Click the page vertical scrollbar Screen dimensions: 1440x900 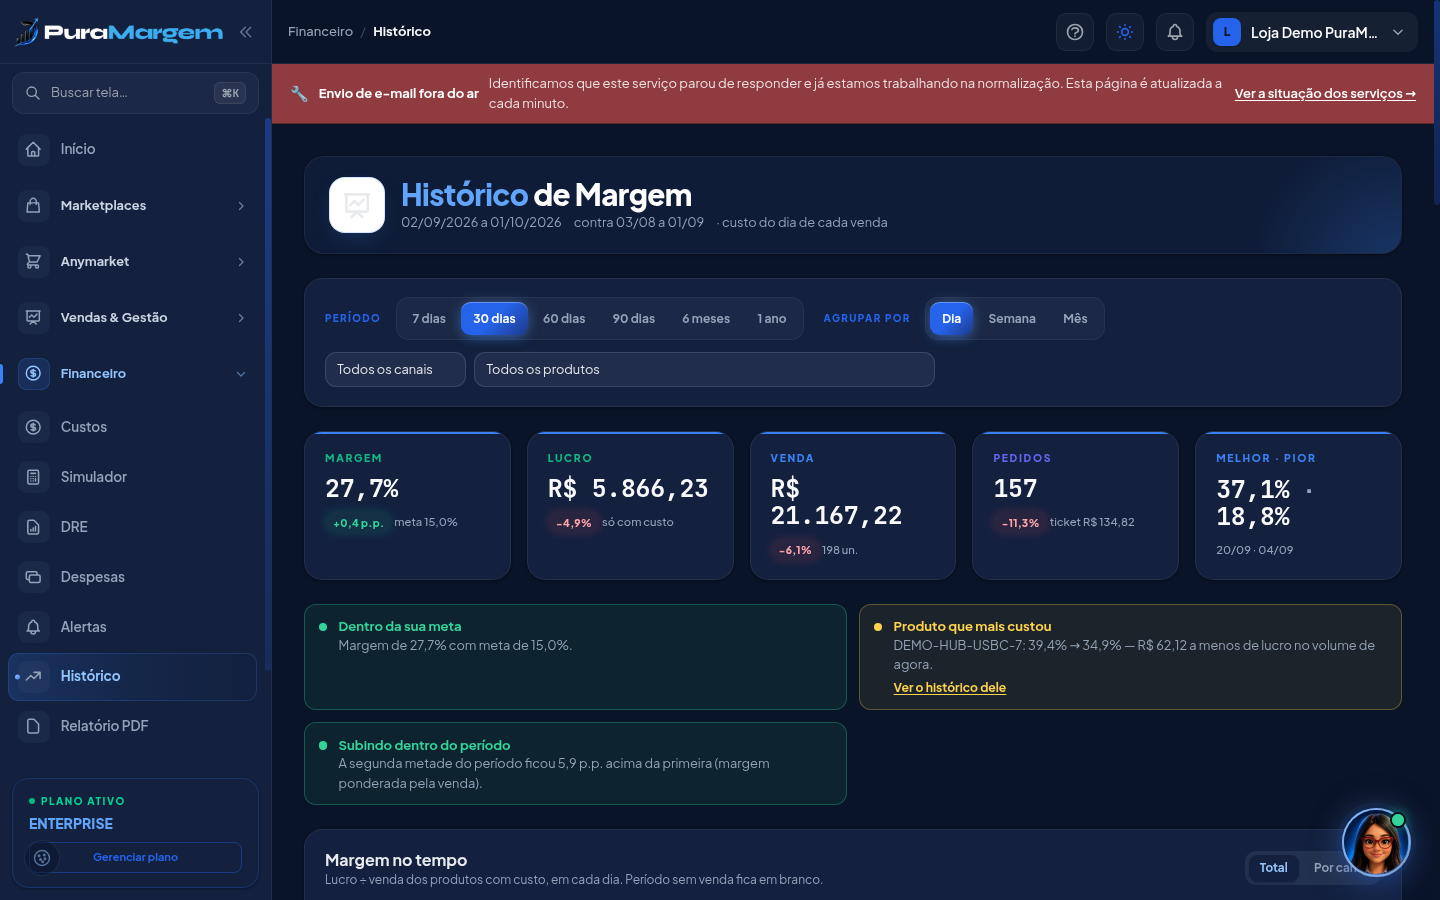[x=1436, y=104]
